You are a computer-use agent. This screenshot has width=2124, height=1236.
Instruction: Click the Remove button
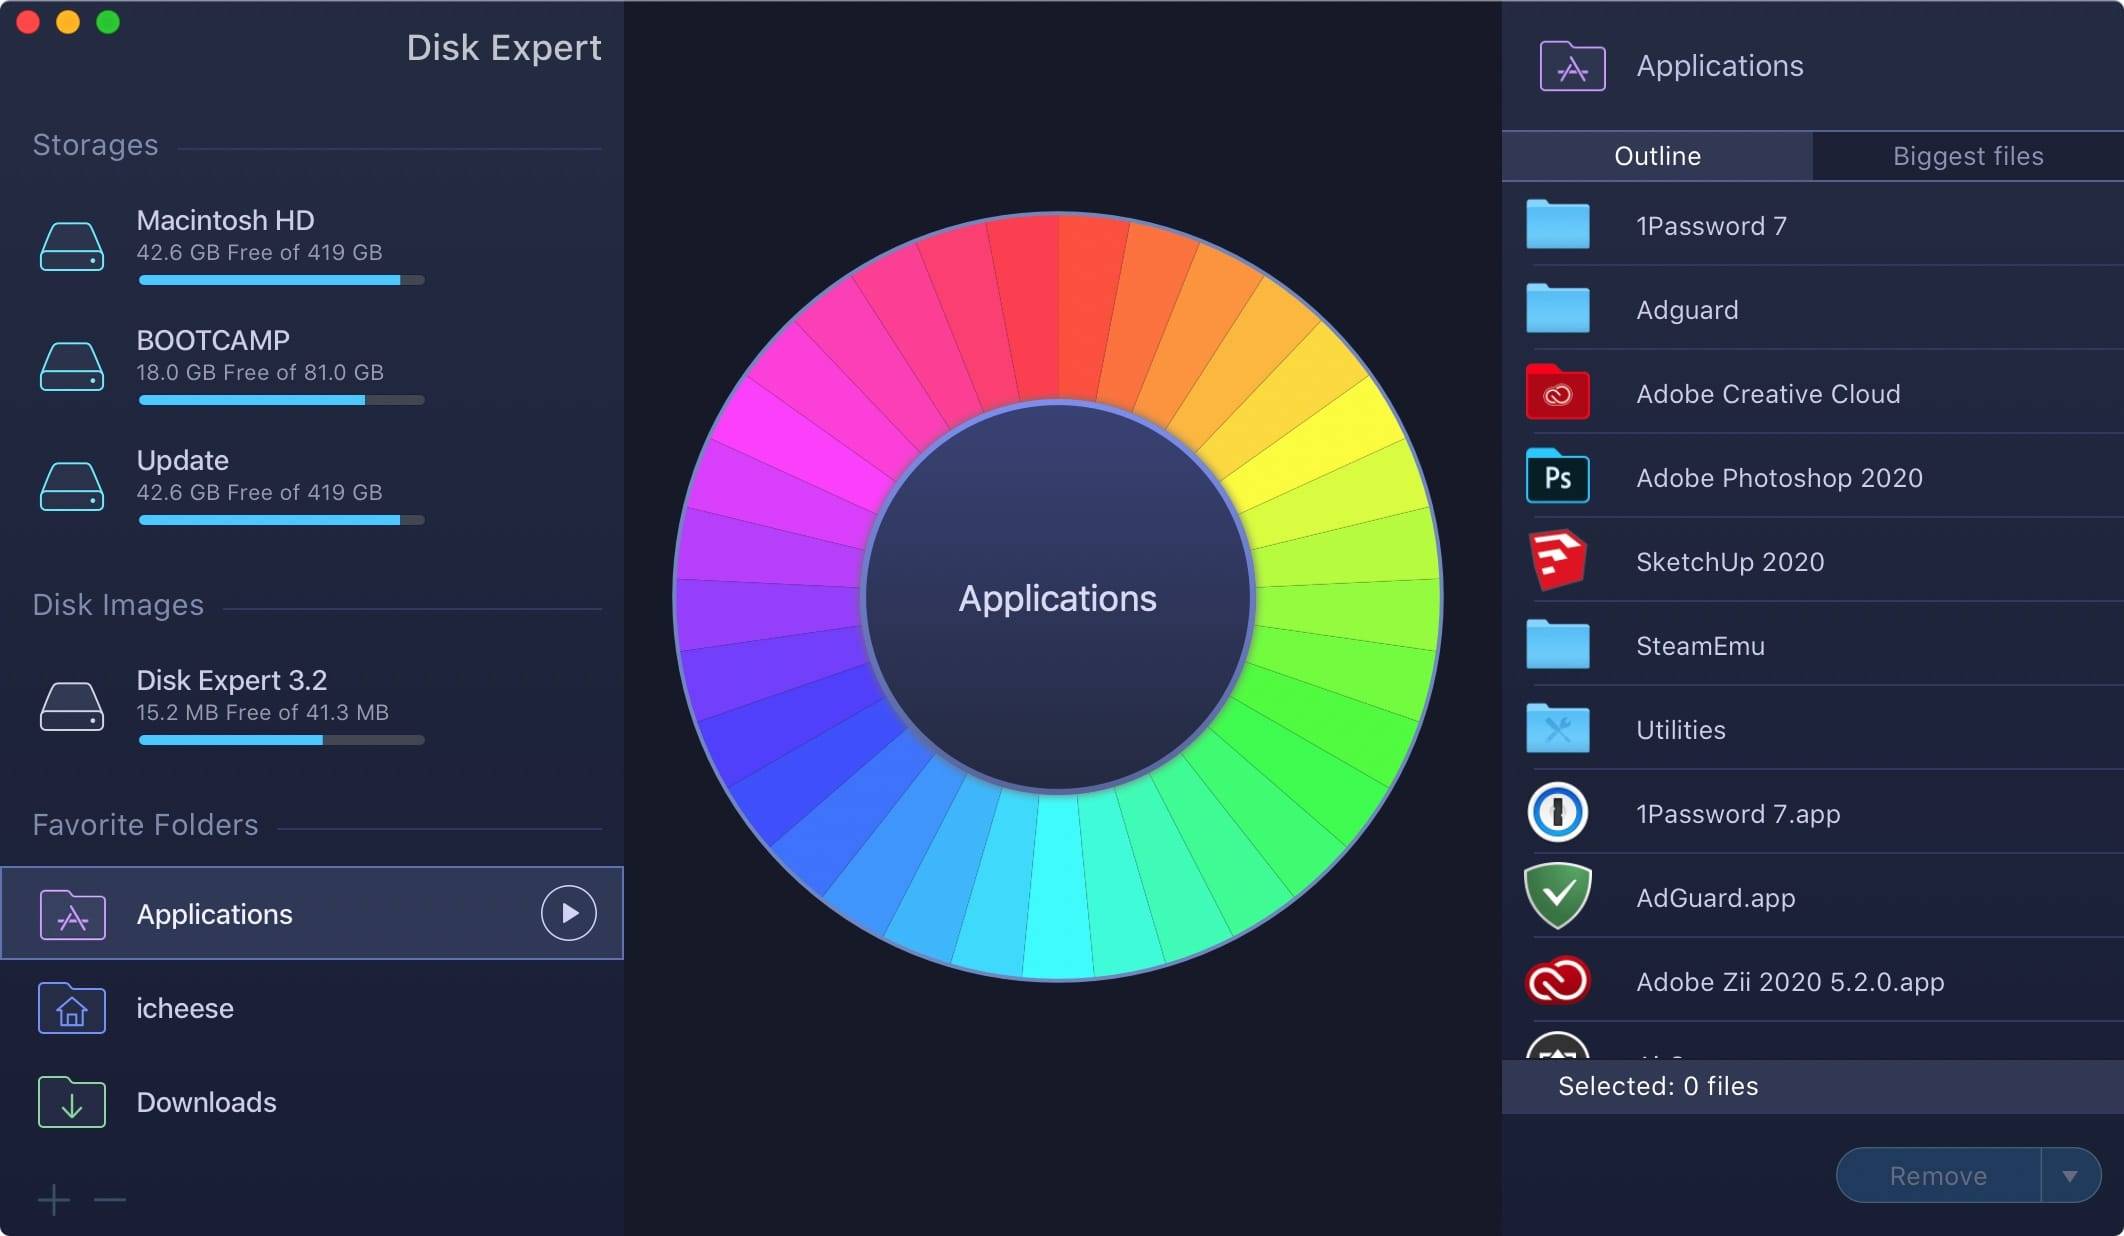click(x=1937, y=1176)
